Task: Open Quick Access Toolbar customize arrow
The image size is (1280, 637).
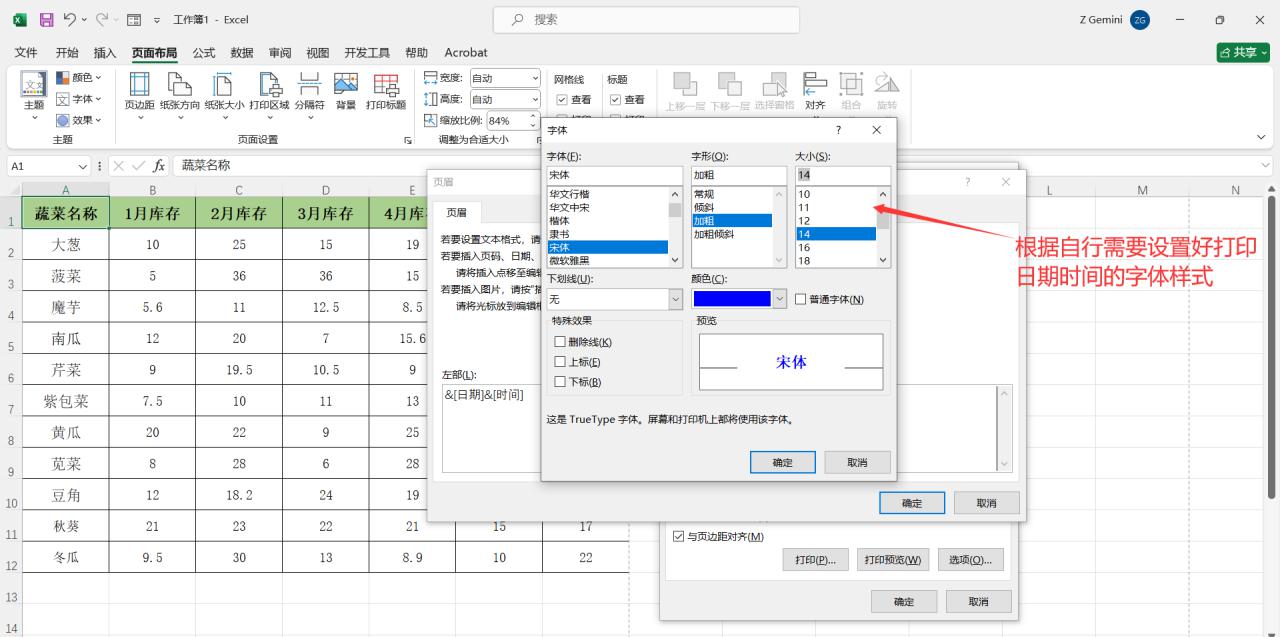Action: pos(157,20)
